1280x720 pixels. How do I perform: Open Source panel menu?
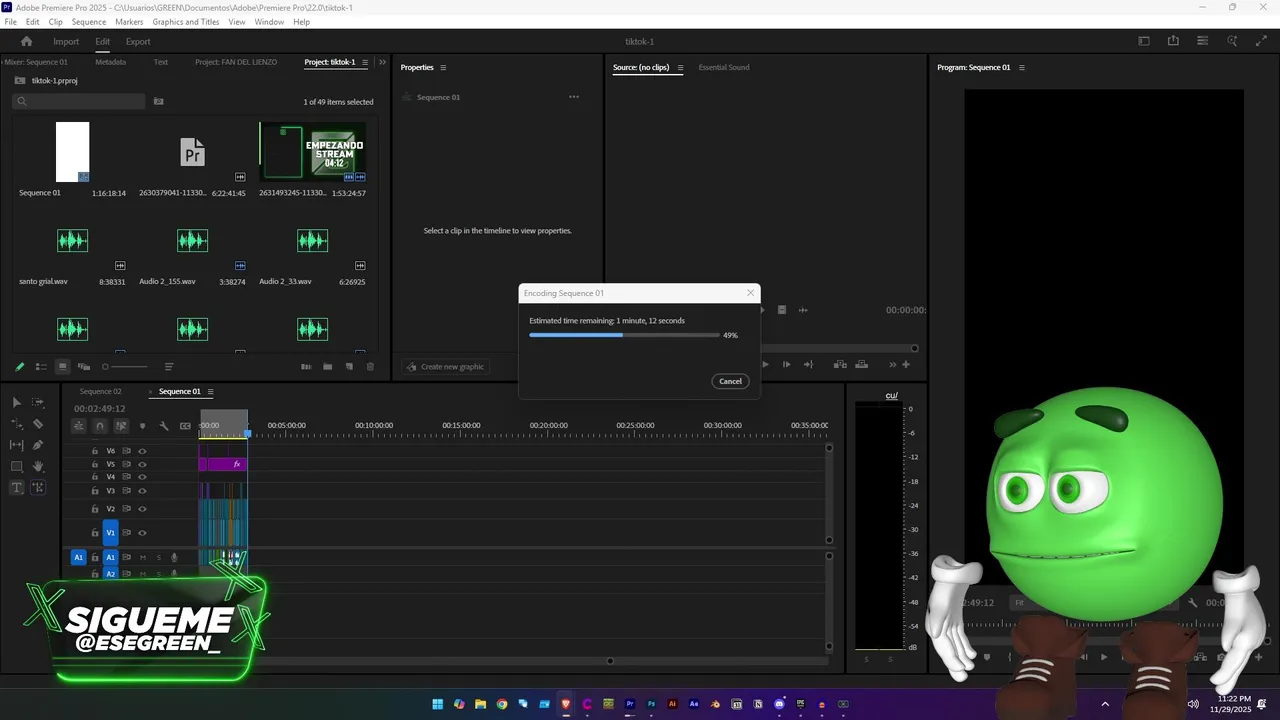pyautogui.click(x=680, y=68)
